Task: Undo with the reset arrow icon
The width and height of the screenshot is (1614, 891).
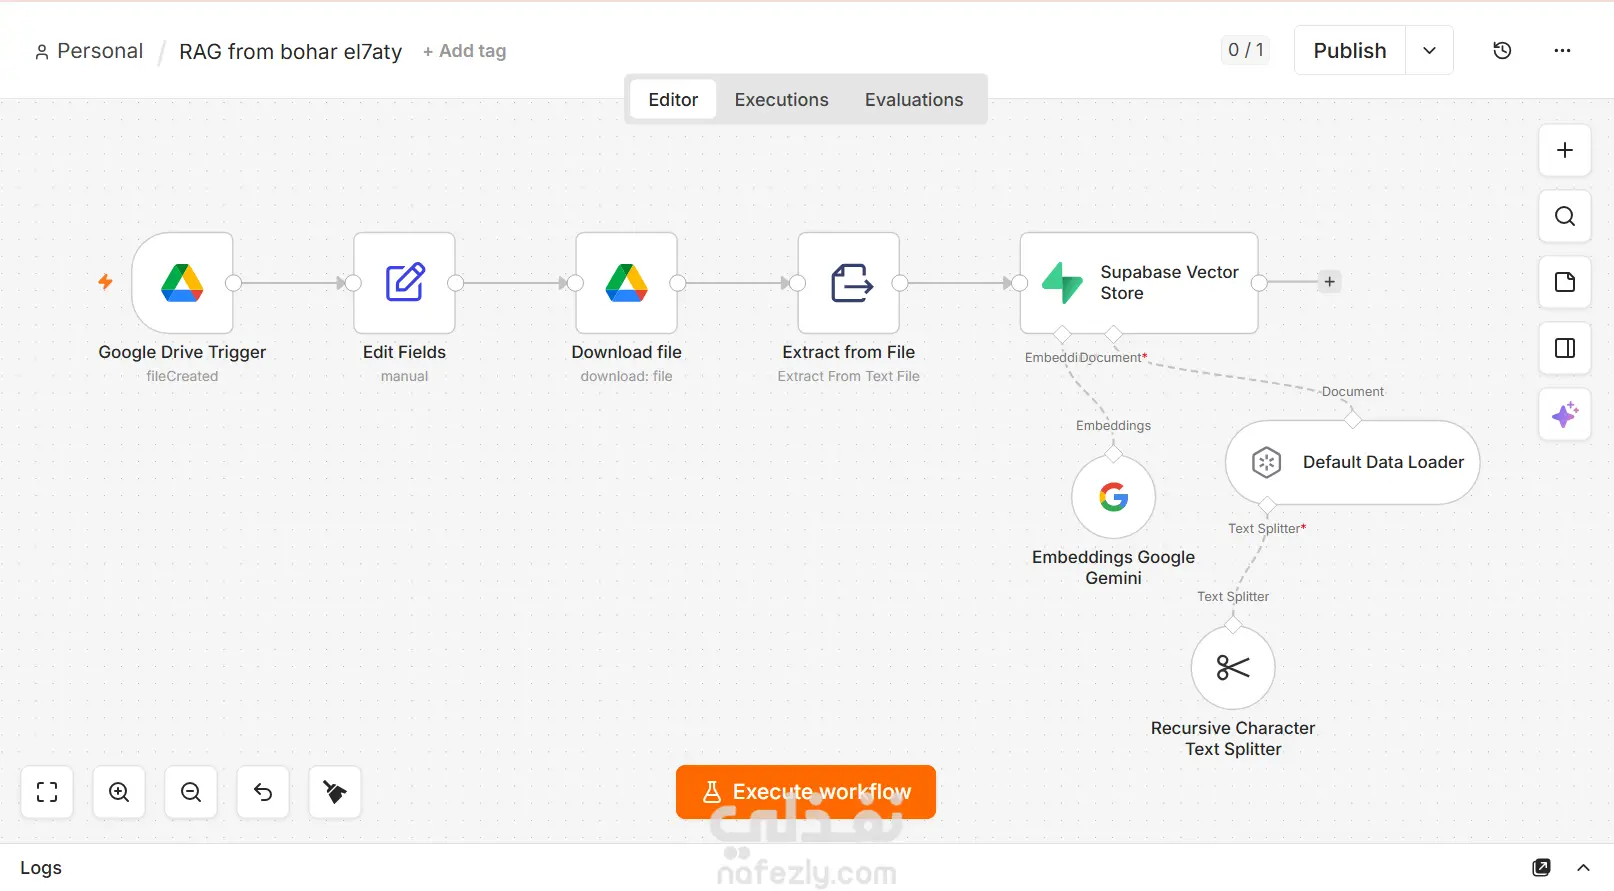Action: (x=263, y=792)
